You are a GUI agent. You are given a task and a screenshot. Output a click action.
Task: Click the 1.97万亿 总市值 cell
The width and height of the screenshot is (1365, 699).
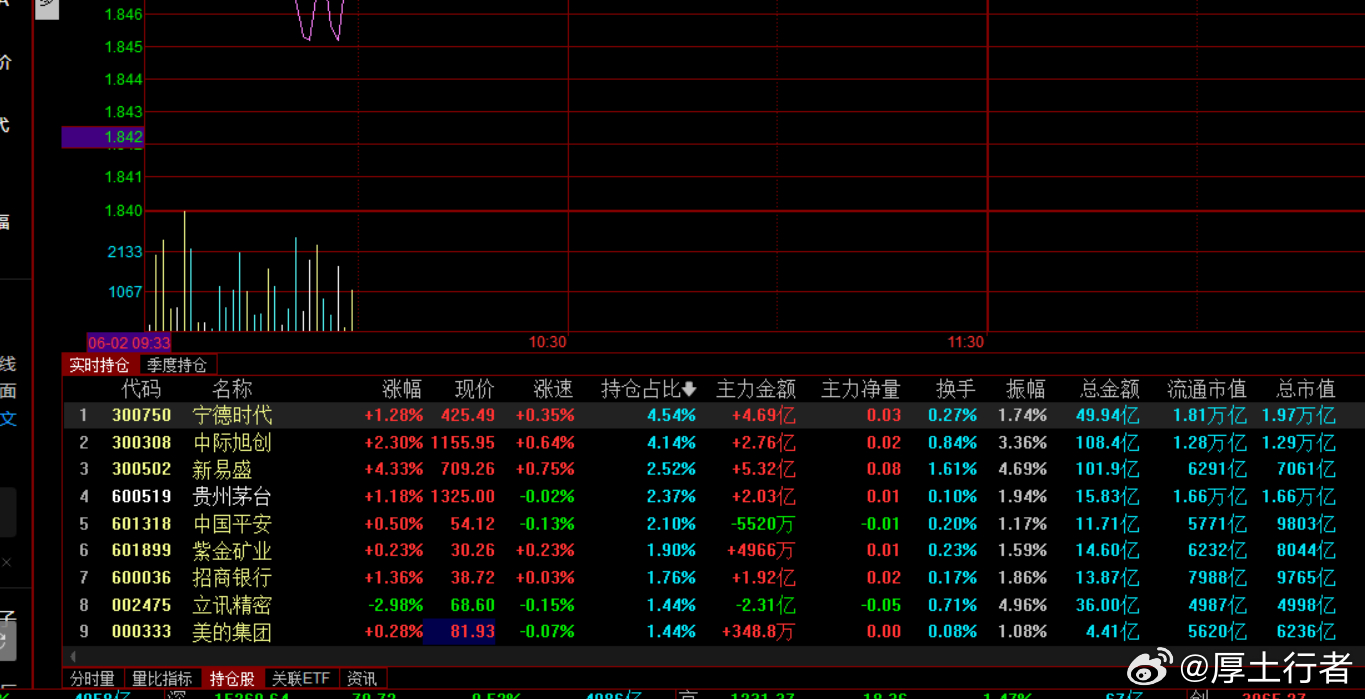(x=1298, y=415)
